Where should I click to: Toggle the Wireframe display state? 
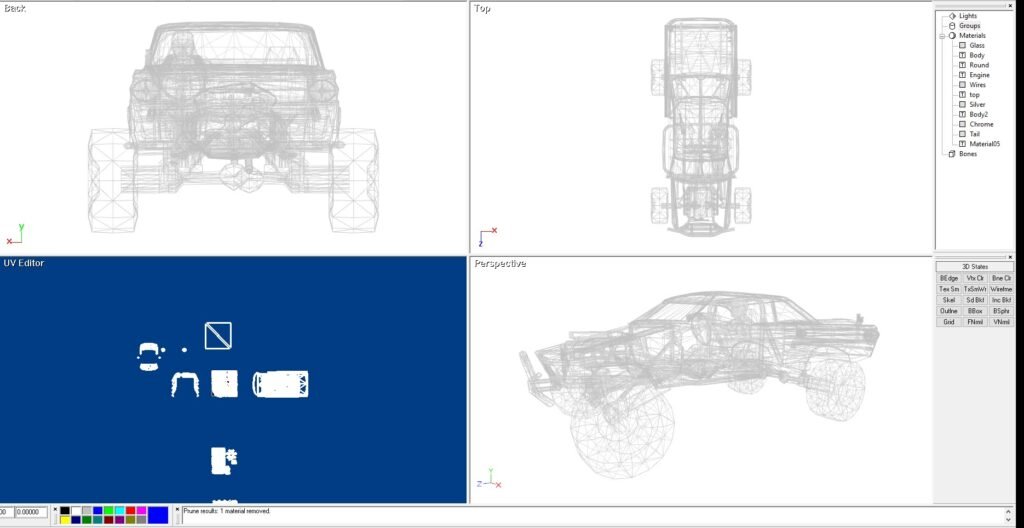coord(1001,289)
